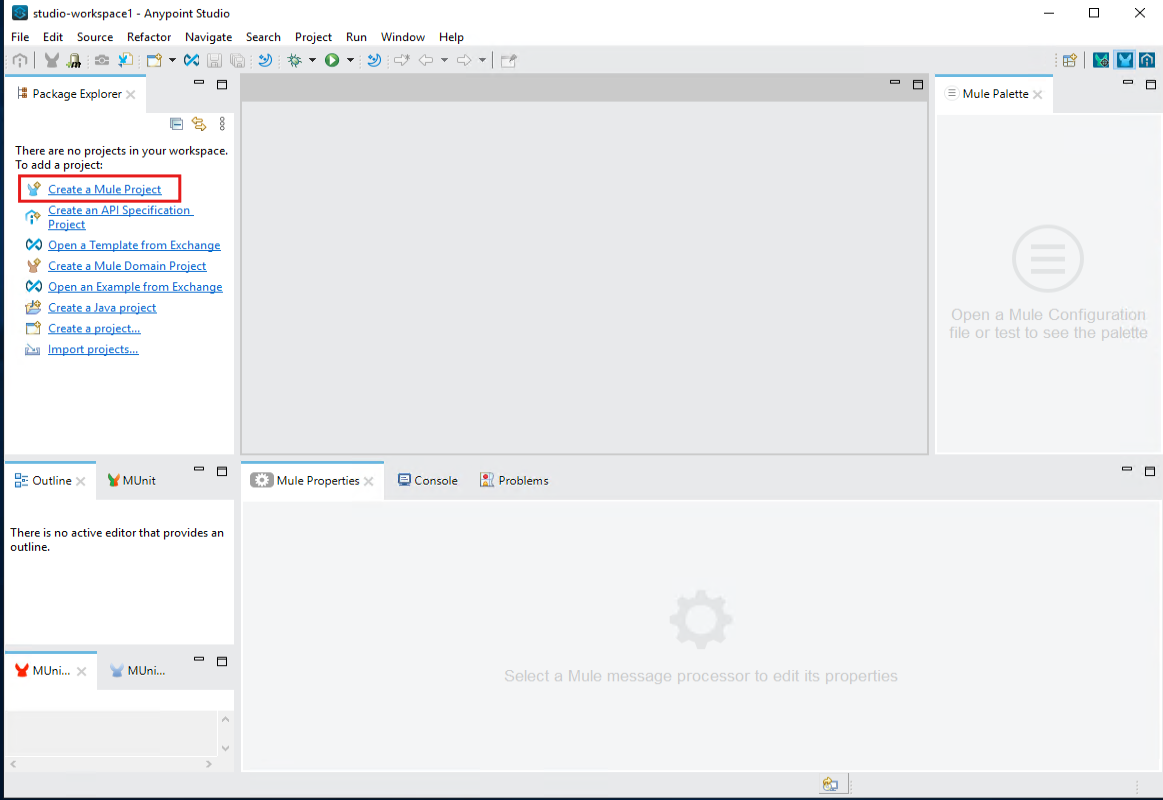Click the Create a Mule Project link
This screenshot has height=800, width=1163.
click(x=104, y=189)
